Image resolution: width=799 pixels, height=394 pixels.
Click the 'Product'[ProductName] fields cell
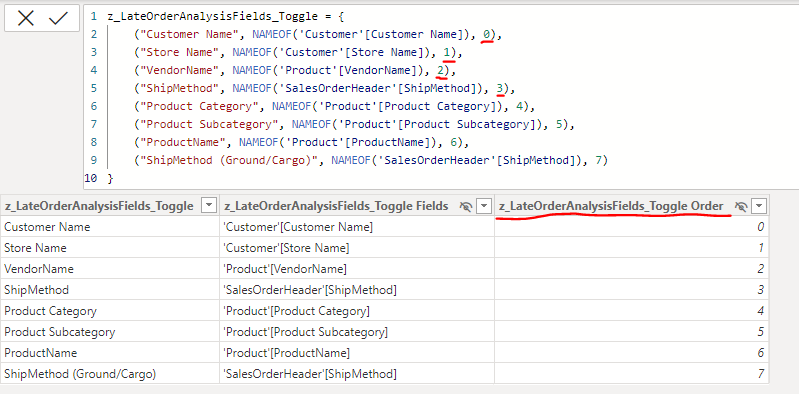click(357, 353)
